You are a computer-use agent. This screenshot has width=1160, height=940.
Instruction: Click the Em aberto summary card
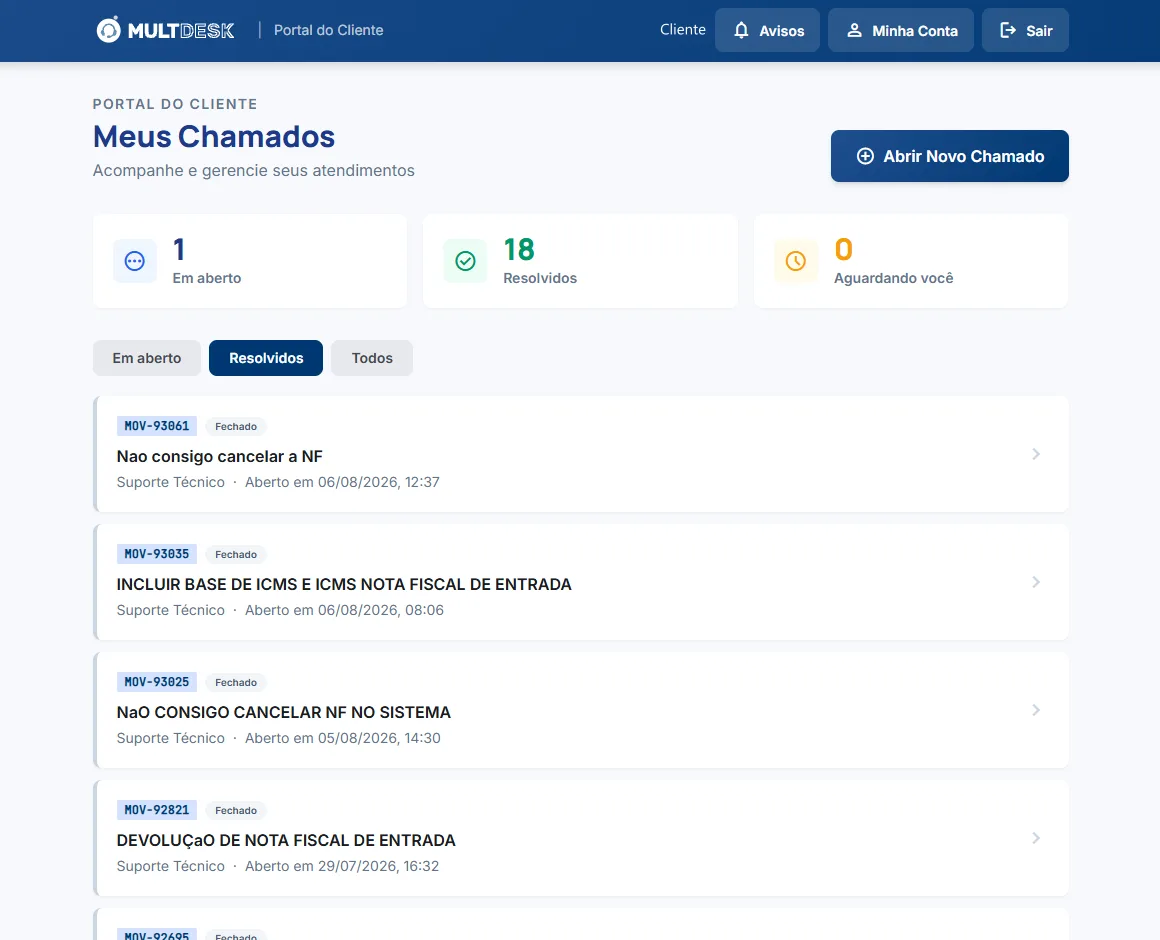(x=250, y=261)
